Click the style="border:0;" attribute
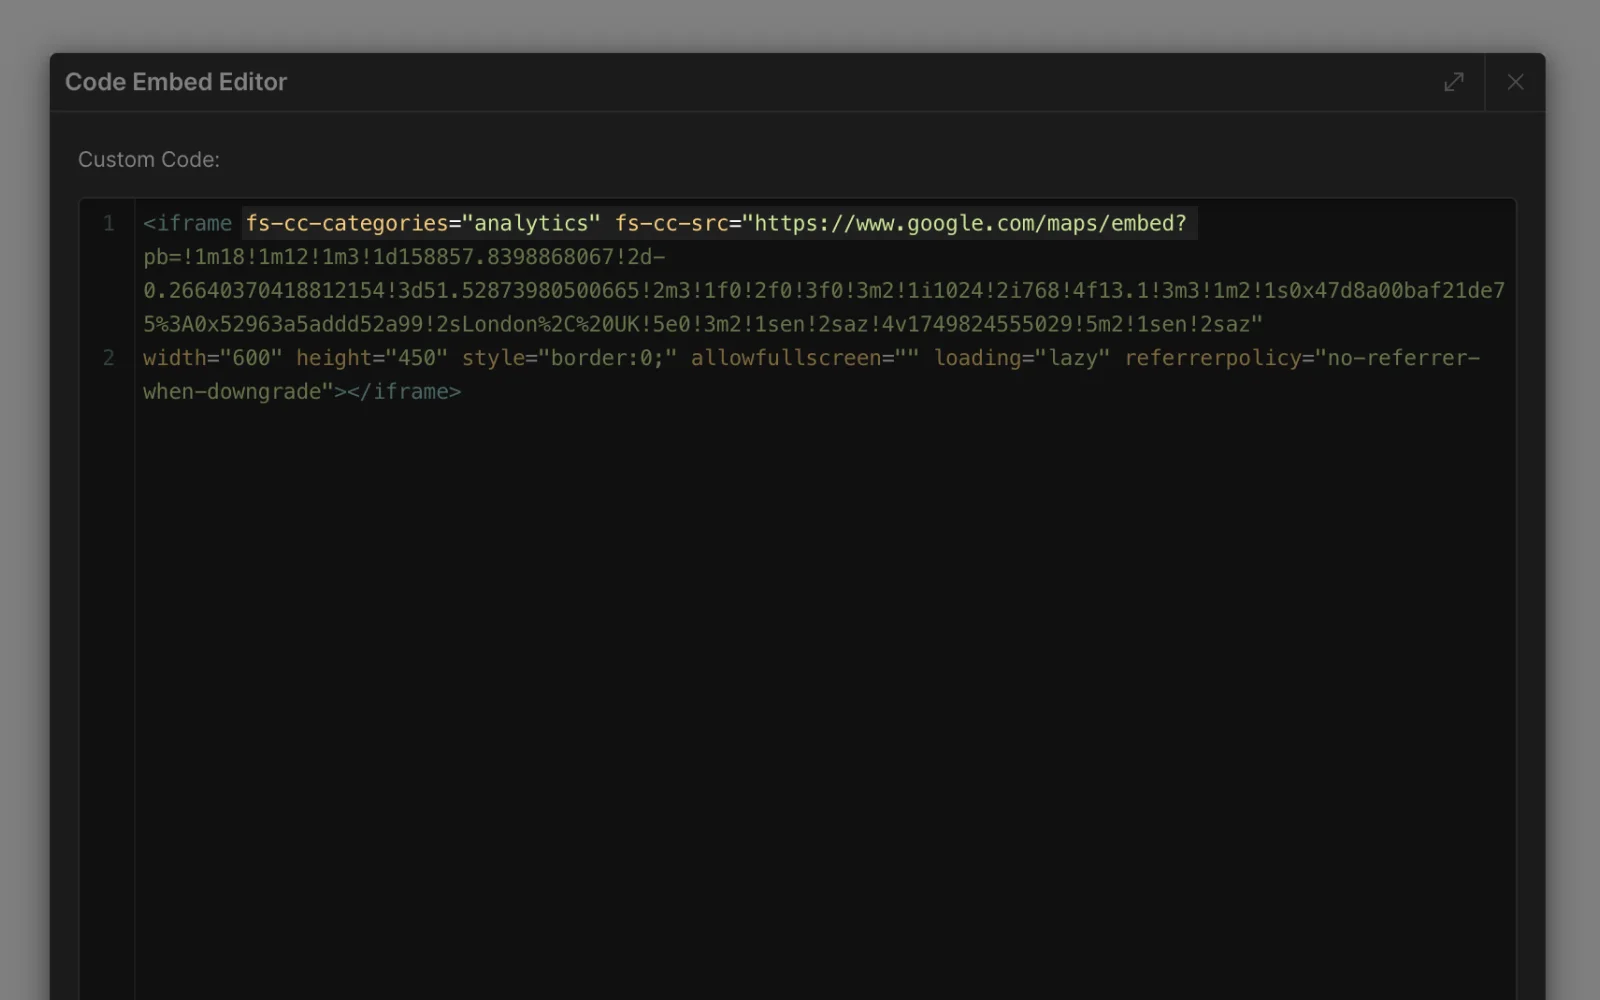The width and height of the screenshot is (1600, 1000). [x=569, y=358]
